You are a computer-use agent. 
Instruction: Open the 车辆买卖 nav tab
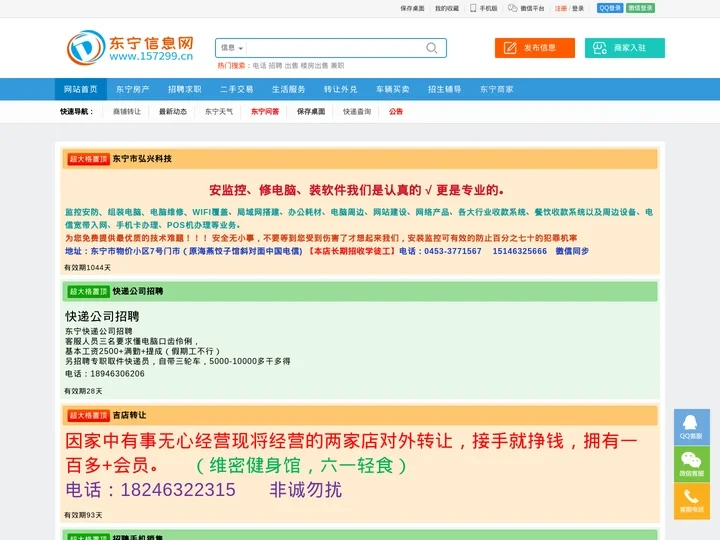(393, 89)
